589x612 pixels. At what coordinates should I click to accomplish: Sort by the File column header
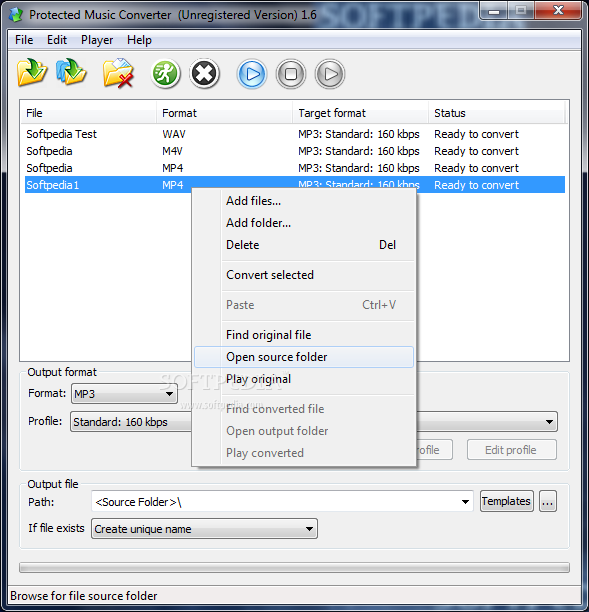(88, 113)
